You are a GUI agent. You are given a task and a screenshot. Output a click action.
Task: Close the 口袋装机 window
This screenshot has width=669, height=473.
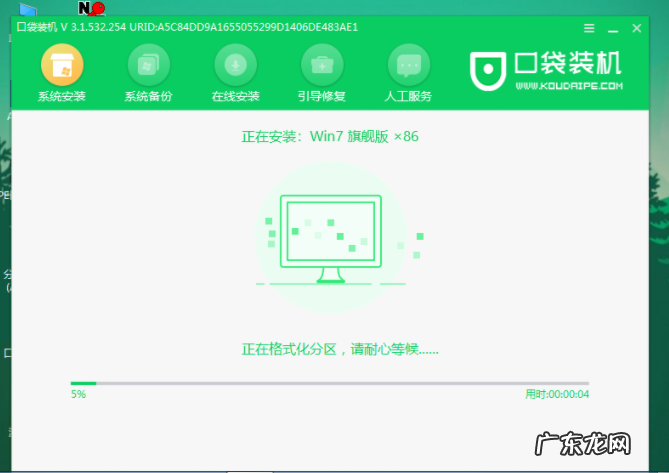(637, 28)
